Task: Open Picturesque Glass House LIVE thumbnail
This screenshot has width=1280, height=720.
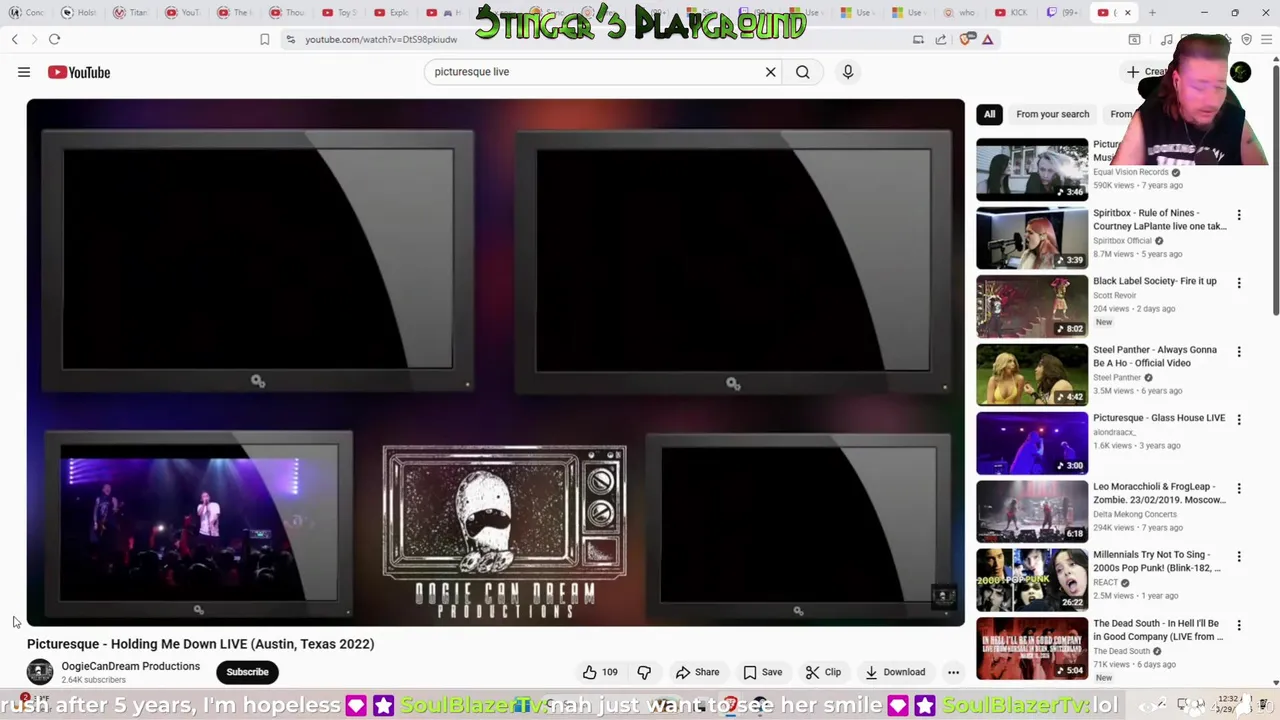Action: click(1032, 443)
